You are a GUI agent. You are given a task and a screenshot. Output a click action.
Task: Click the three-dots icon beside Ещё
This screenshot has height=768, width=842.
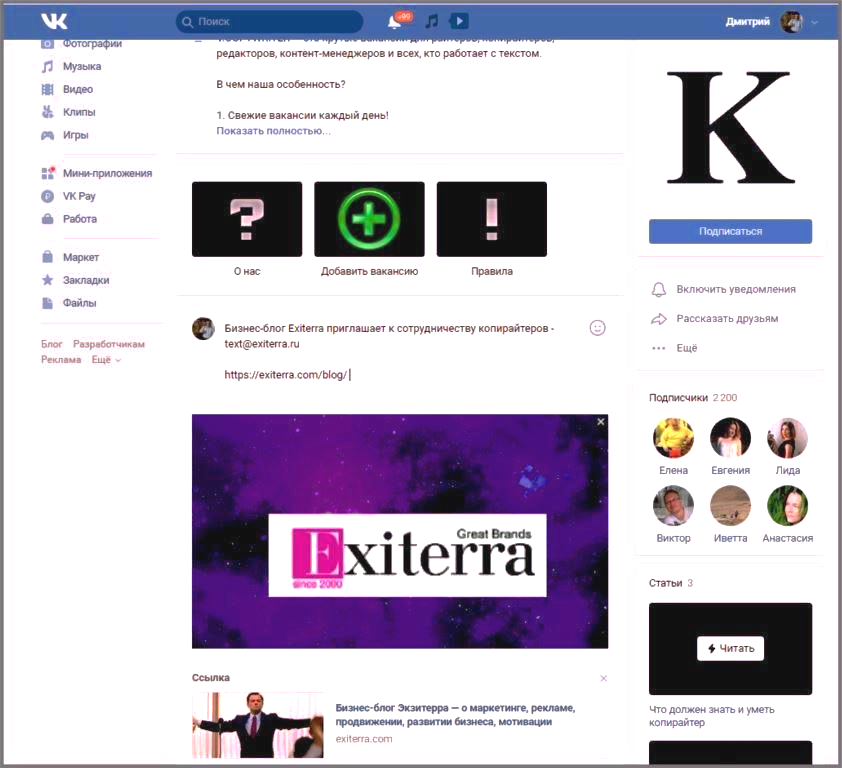[659, 349]
